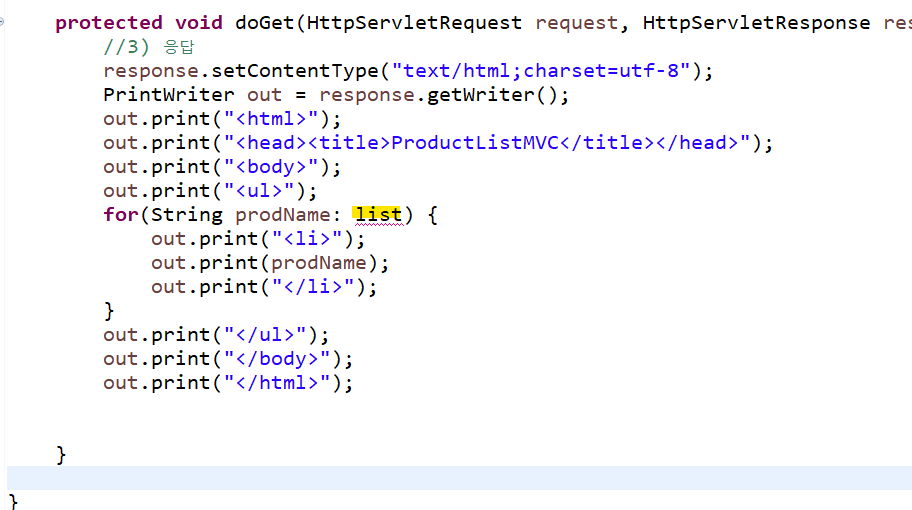
Task: Click the "</li>" string literal
Action: [x=313, y=287]
